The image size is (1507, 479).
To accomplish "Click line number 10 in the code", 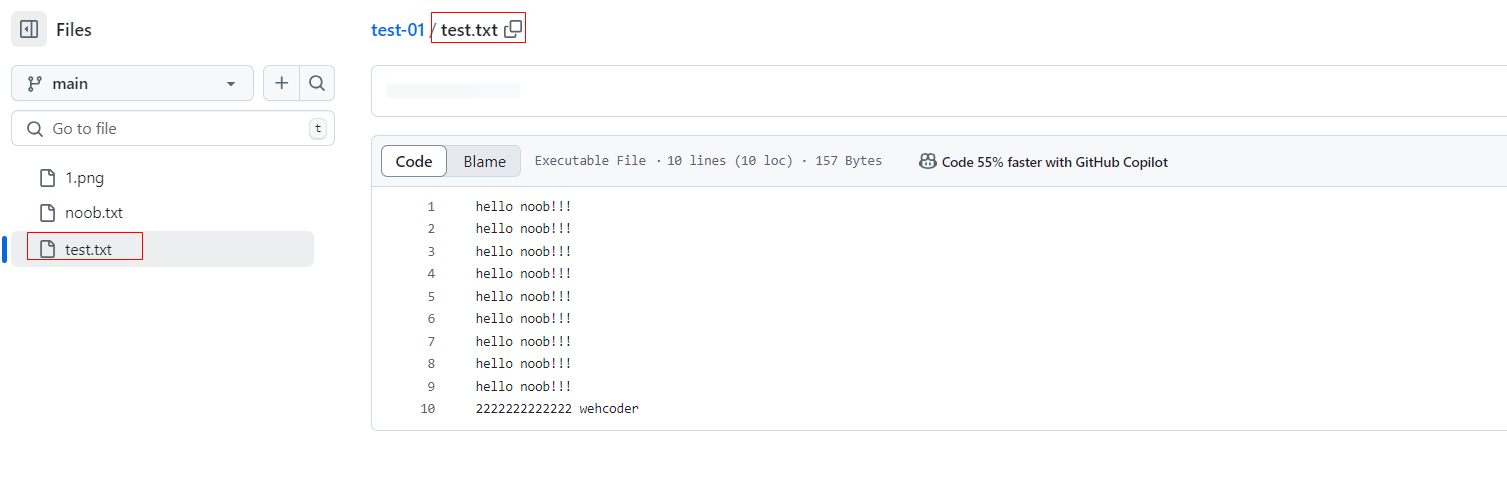I will coord(428,409).
